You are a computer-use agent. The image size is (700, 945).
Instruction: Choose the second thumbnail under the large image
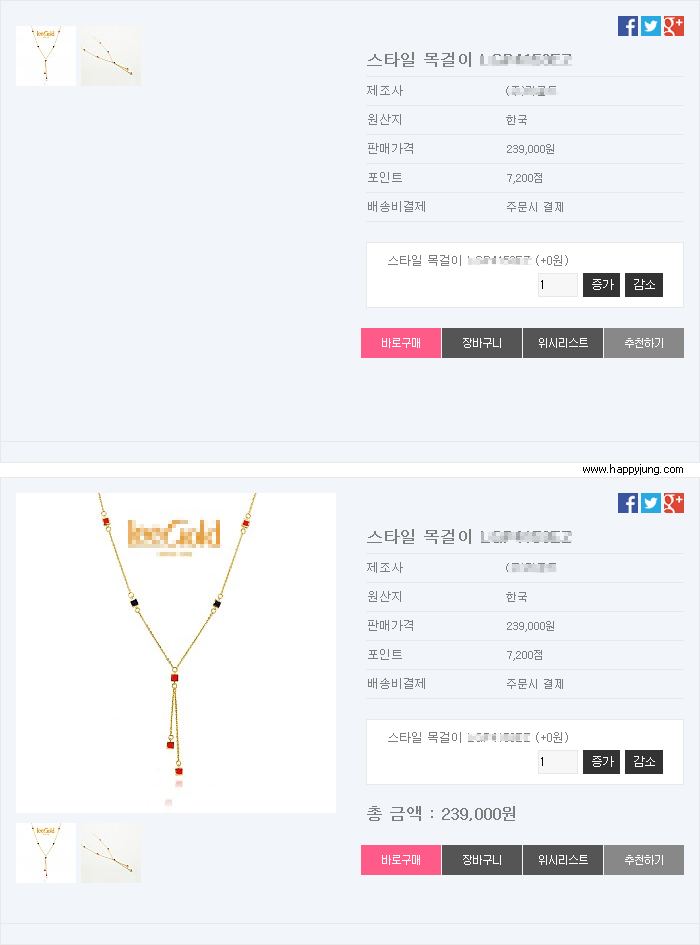pyautogui.click(x=111, y=853)
